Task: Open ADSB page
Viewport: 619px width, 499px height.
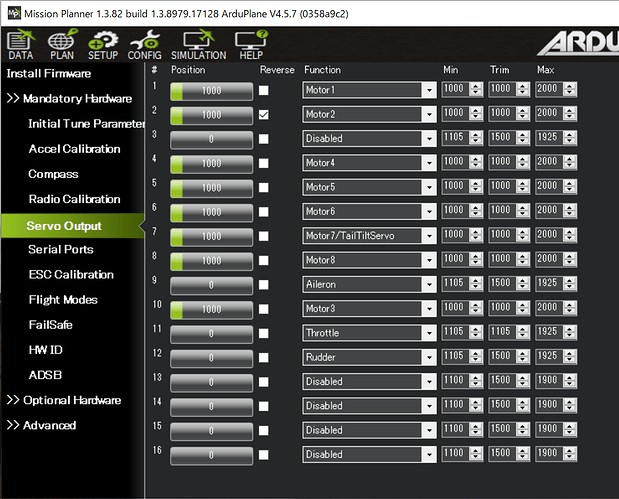Action: tap(45, 375)
